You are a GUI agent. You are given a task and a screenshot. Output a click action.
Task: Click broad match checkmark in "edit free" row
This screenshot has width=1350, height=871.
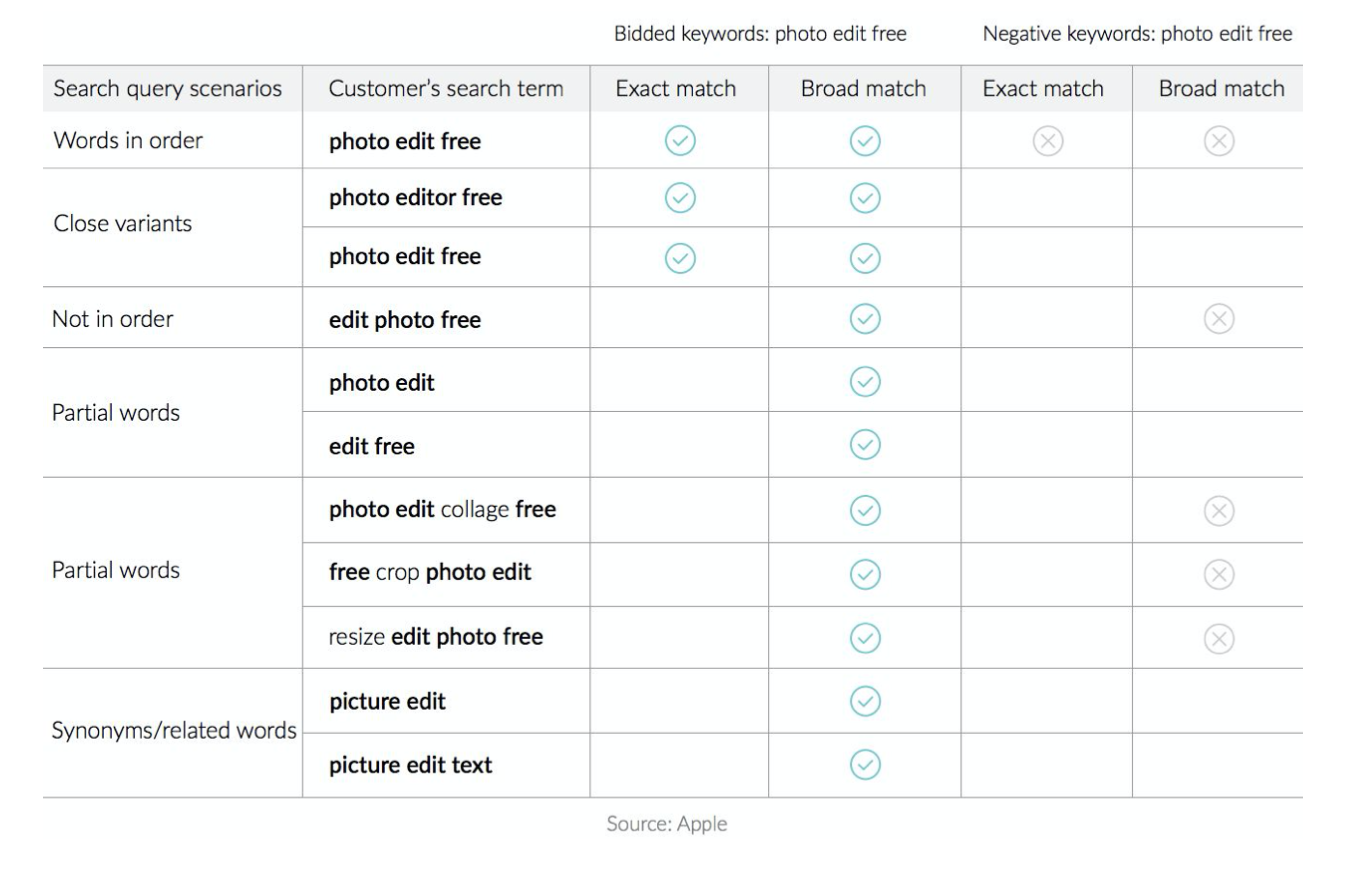(x=865, y=444)
